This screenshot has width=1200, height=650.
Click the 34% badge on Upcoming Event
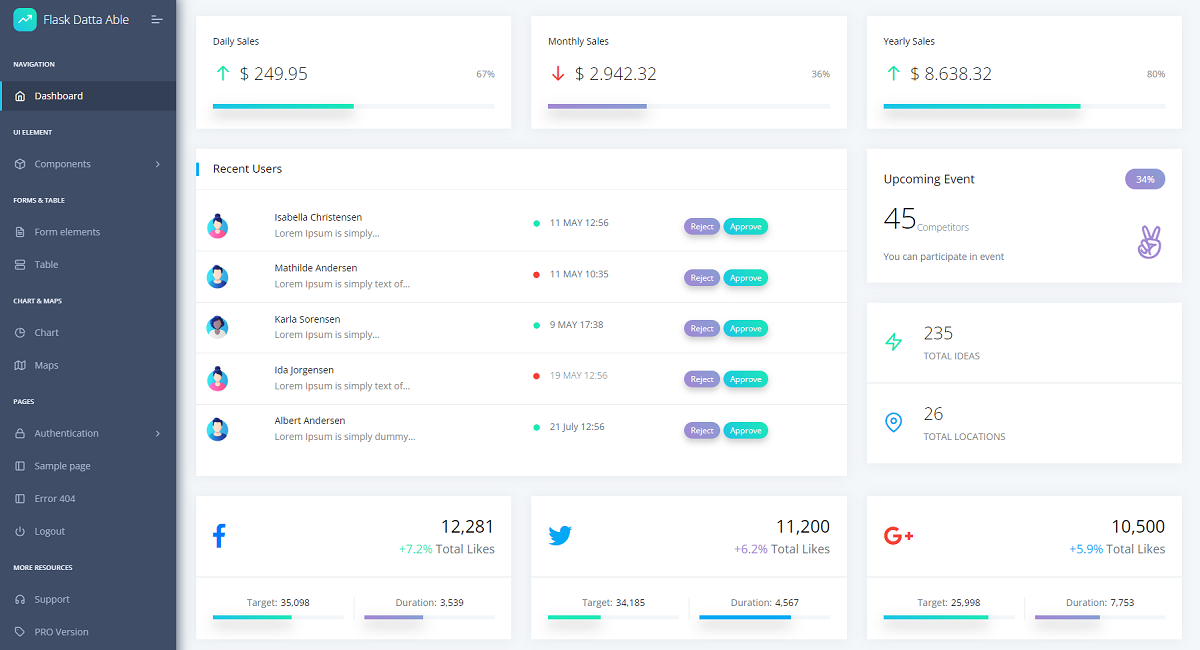(1145, 179)
